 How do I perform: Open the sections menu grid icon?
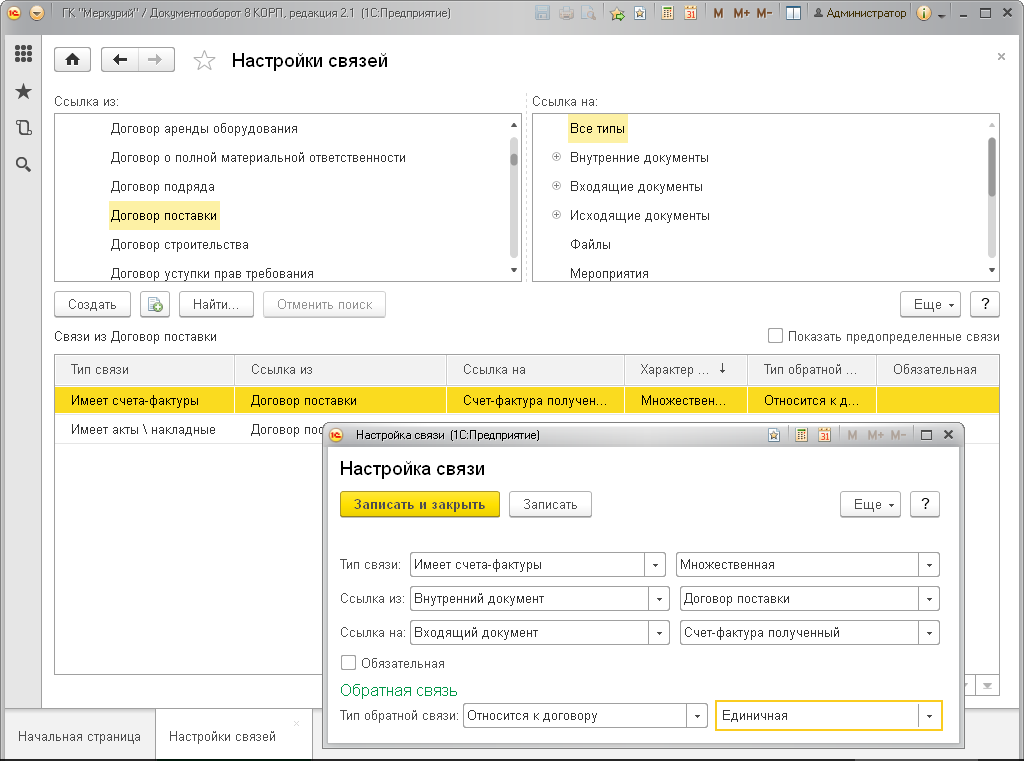(x=24, y=54)
